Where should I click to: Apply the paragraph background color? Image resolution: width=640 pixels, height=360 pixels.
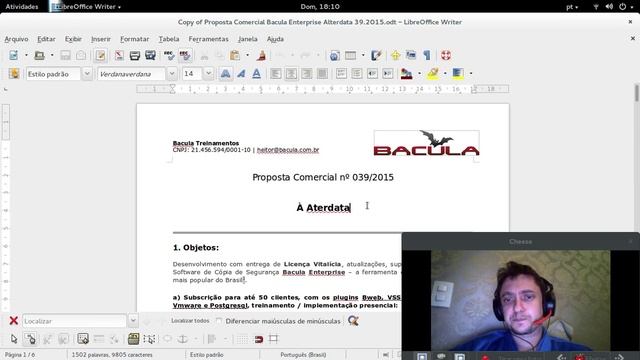(458, 73)
